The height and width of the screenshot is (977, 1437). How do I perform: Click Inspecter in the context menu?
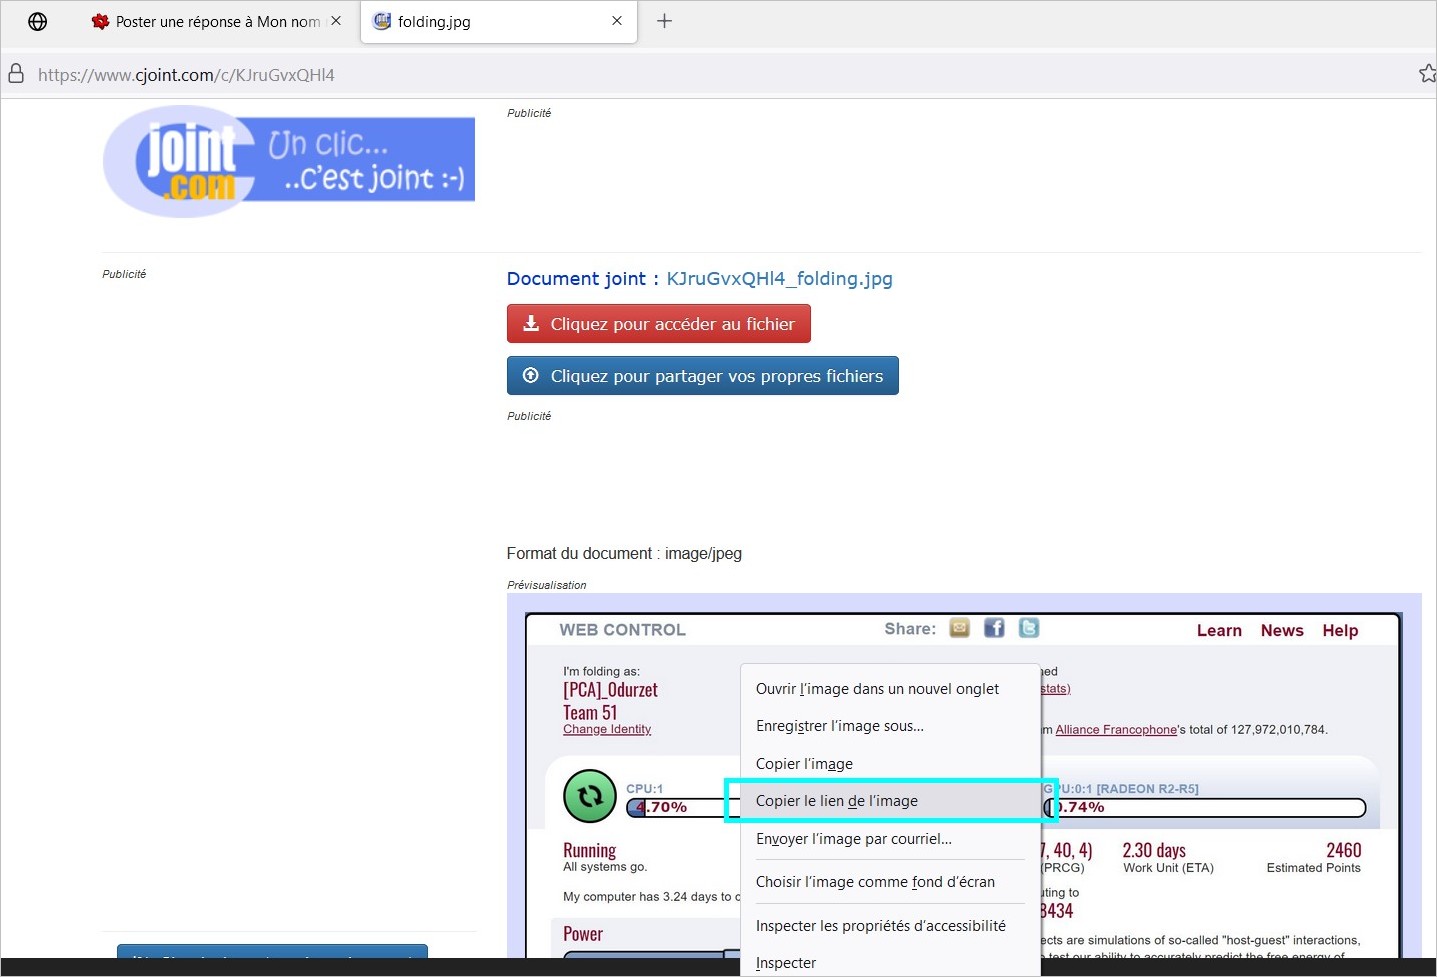[786, 963]
